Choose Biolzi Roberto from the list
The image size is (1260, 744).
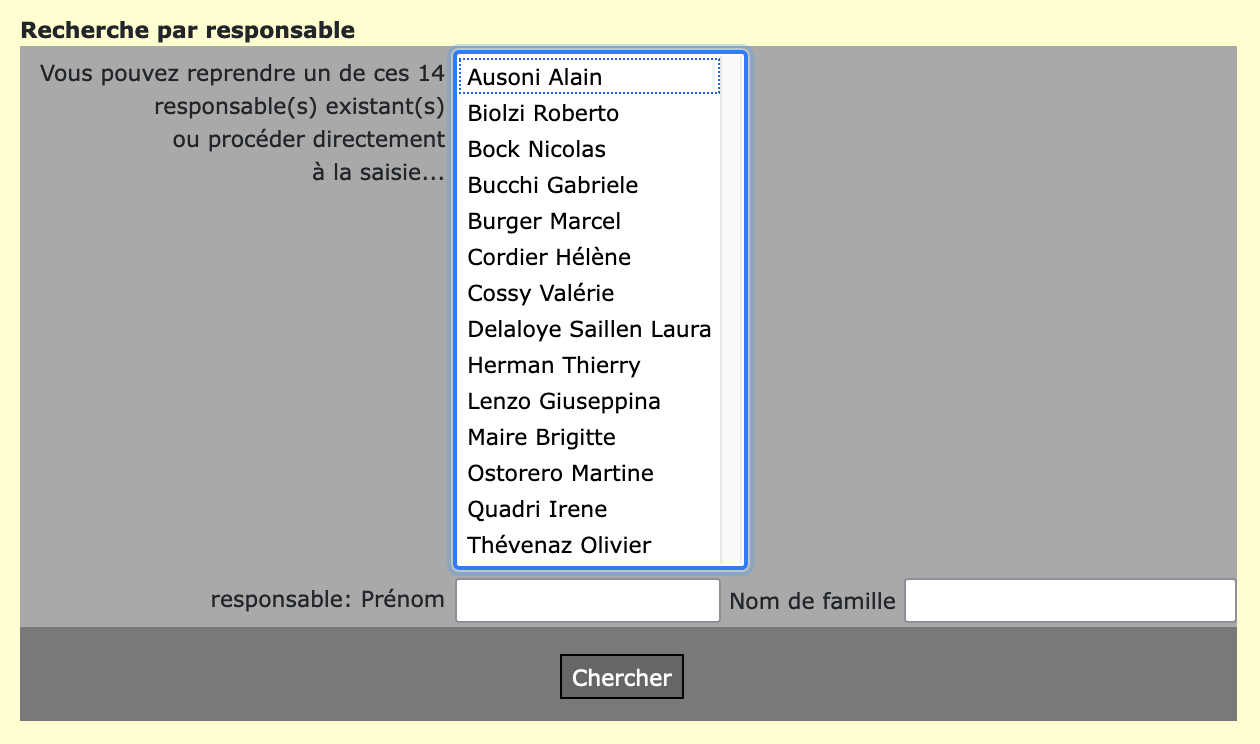click(543, 113)
